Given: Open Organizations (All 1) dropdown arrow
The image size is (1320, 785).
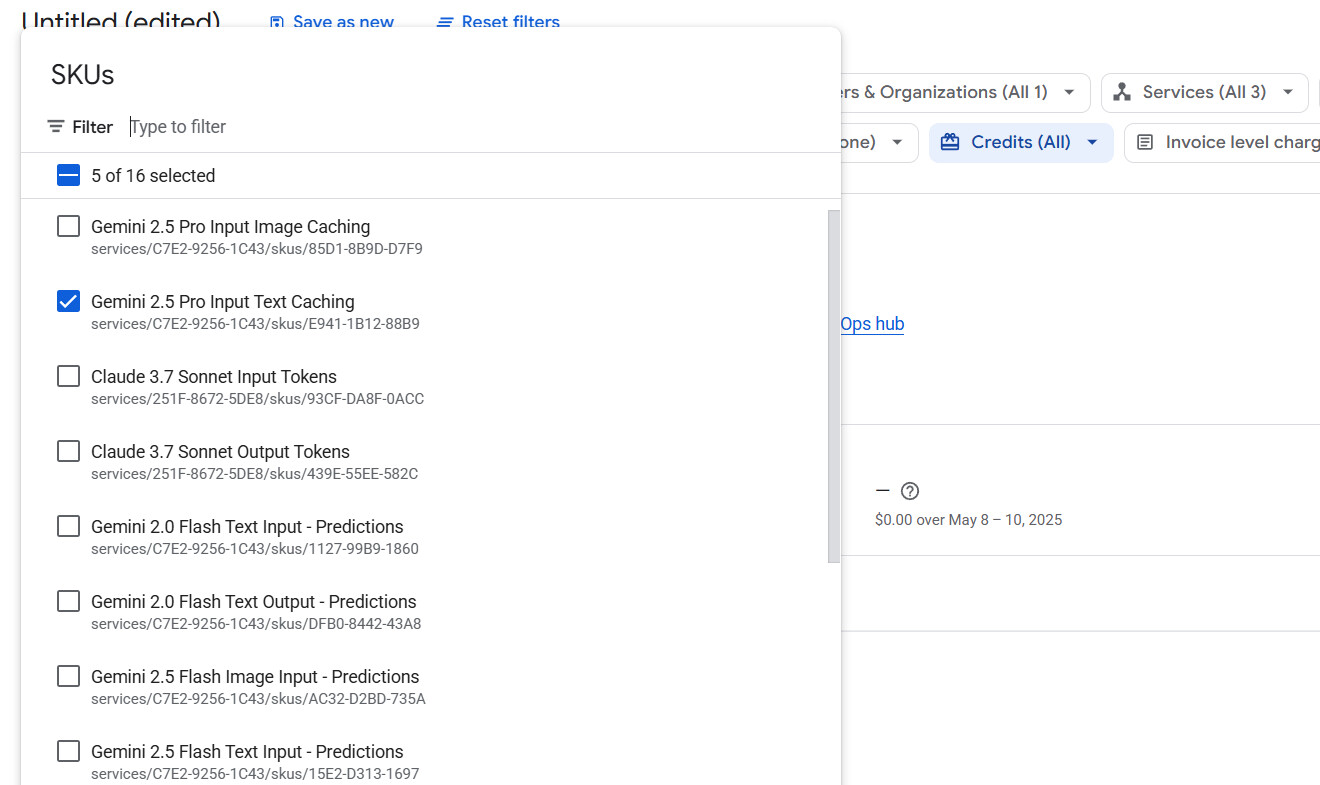Looking at the screenshot, I should (1069, 92).
